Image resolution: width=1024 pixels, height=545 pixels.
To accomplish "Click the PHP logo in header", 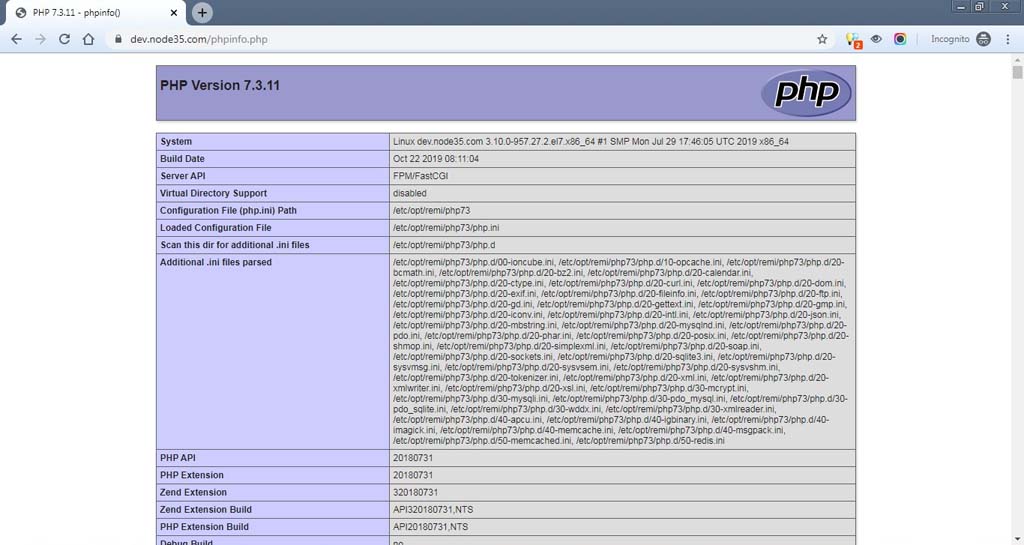I will [806, 93].
